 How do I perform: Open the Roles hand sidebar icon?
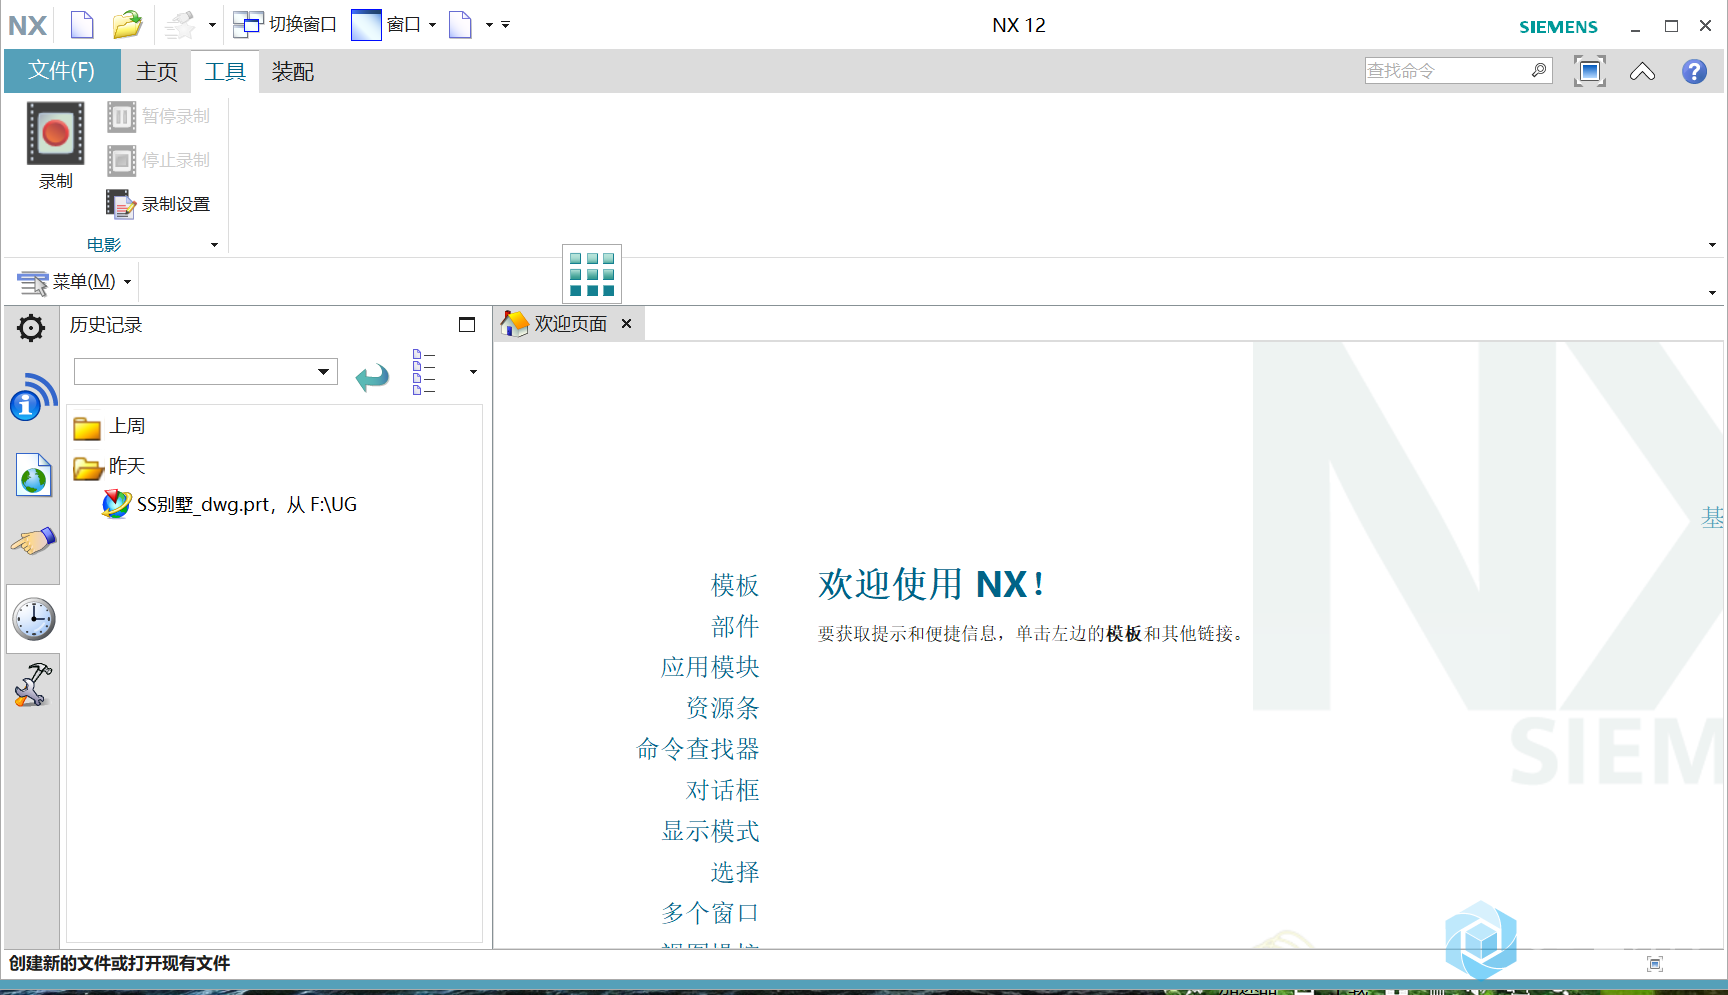click(x=33, y=541)
